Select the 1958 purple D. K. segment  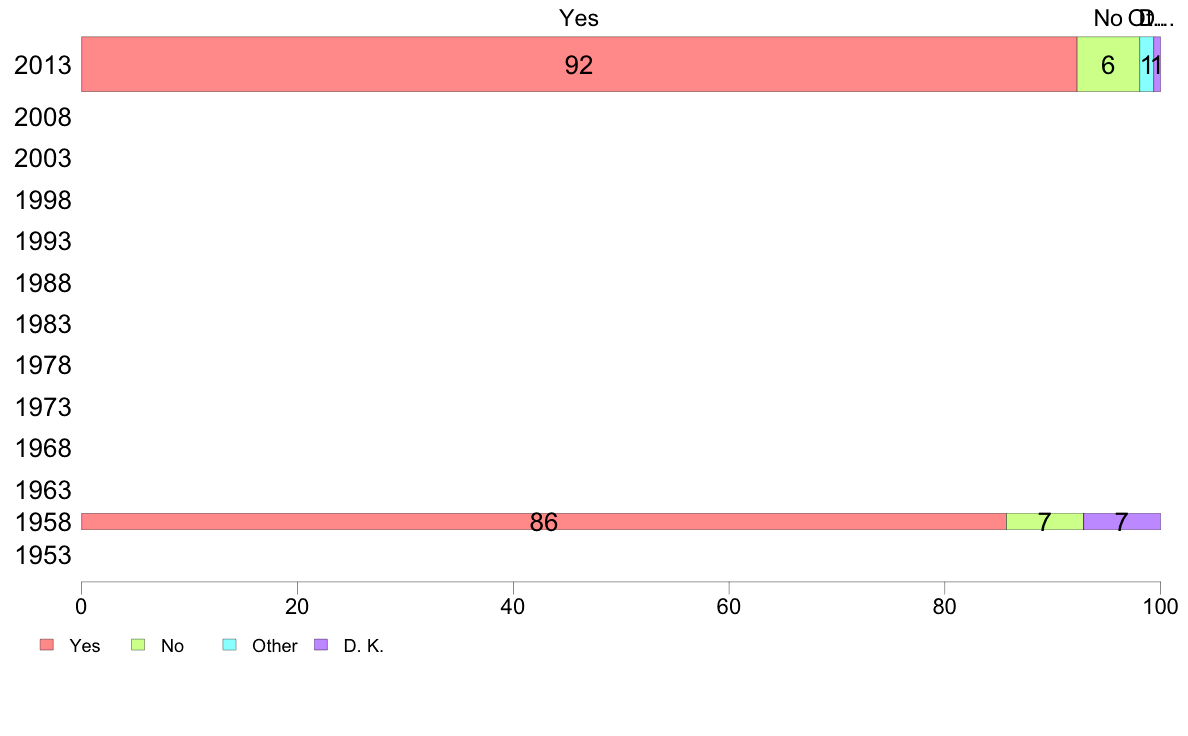click(x=1122, y=521)
